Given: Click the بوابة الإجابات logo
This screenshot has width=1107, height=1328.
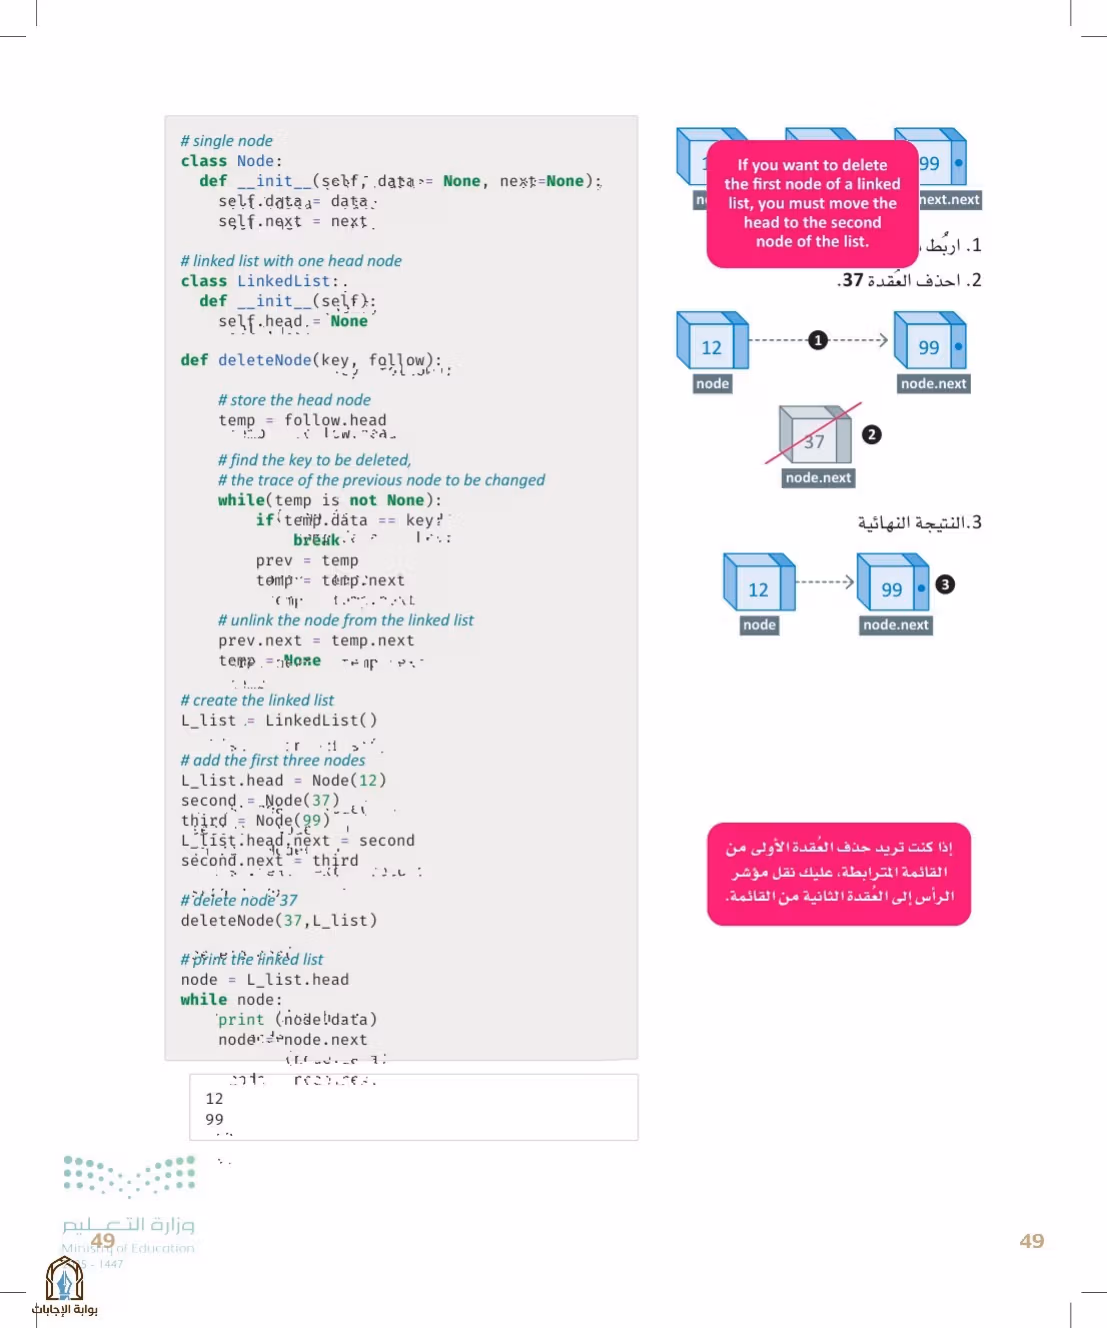Looking at the screenshot, I should coord(64,1286).
